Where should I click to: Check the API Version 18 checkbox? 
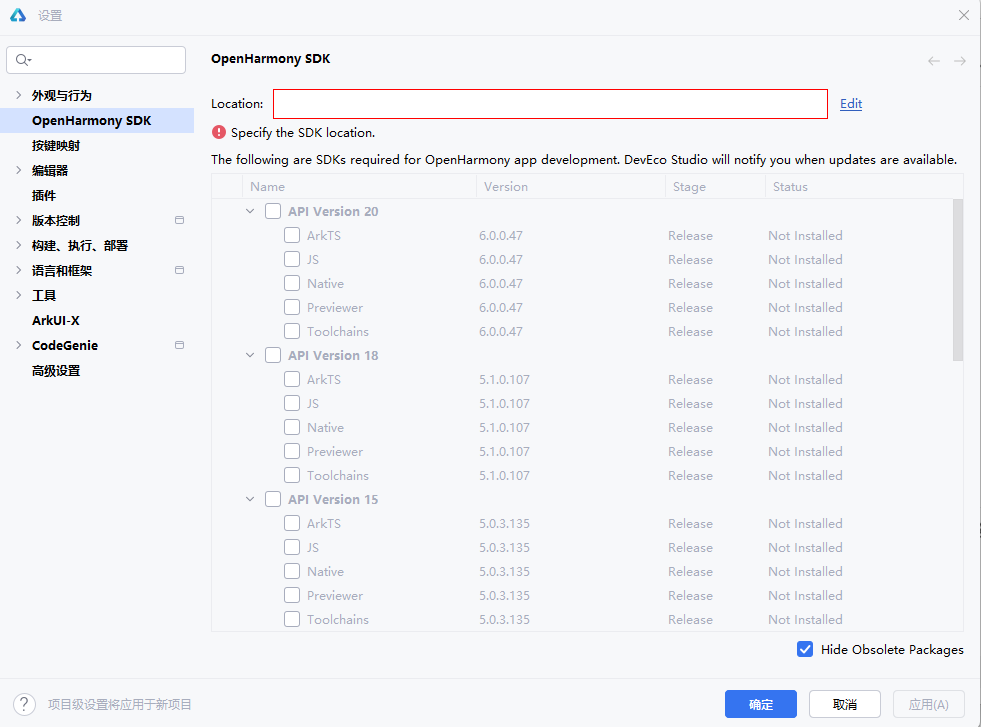click(x=273, y=355)
